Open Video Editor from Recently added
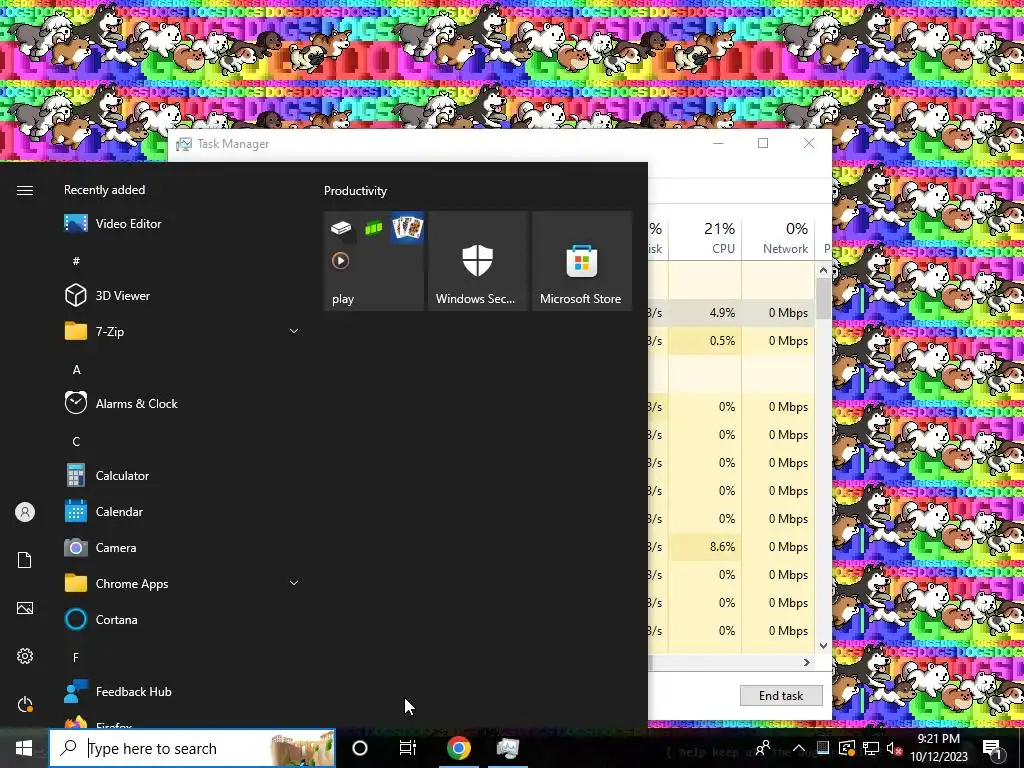Screen dimensions: 1024x768 [x=180, y=223]
